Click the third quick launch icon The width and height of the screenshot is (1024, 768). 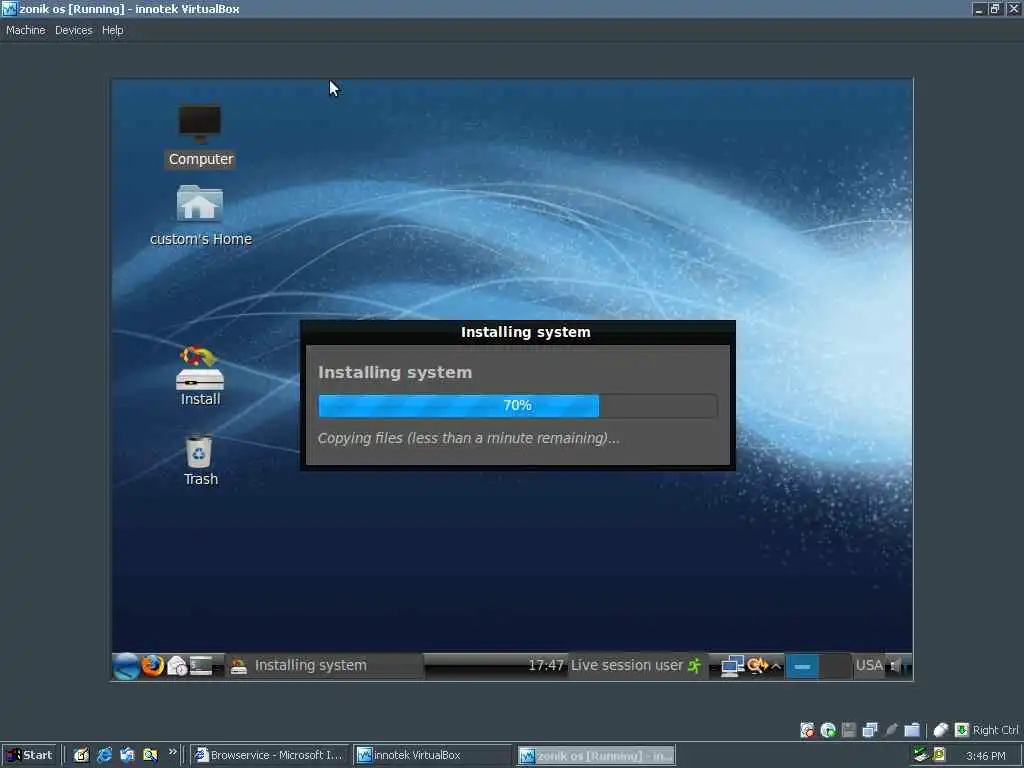127,755
